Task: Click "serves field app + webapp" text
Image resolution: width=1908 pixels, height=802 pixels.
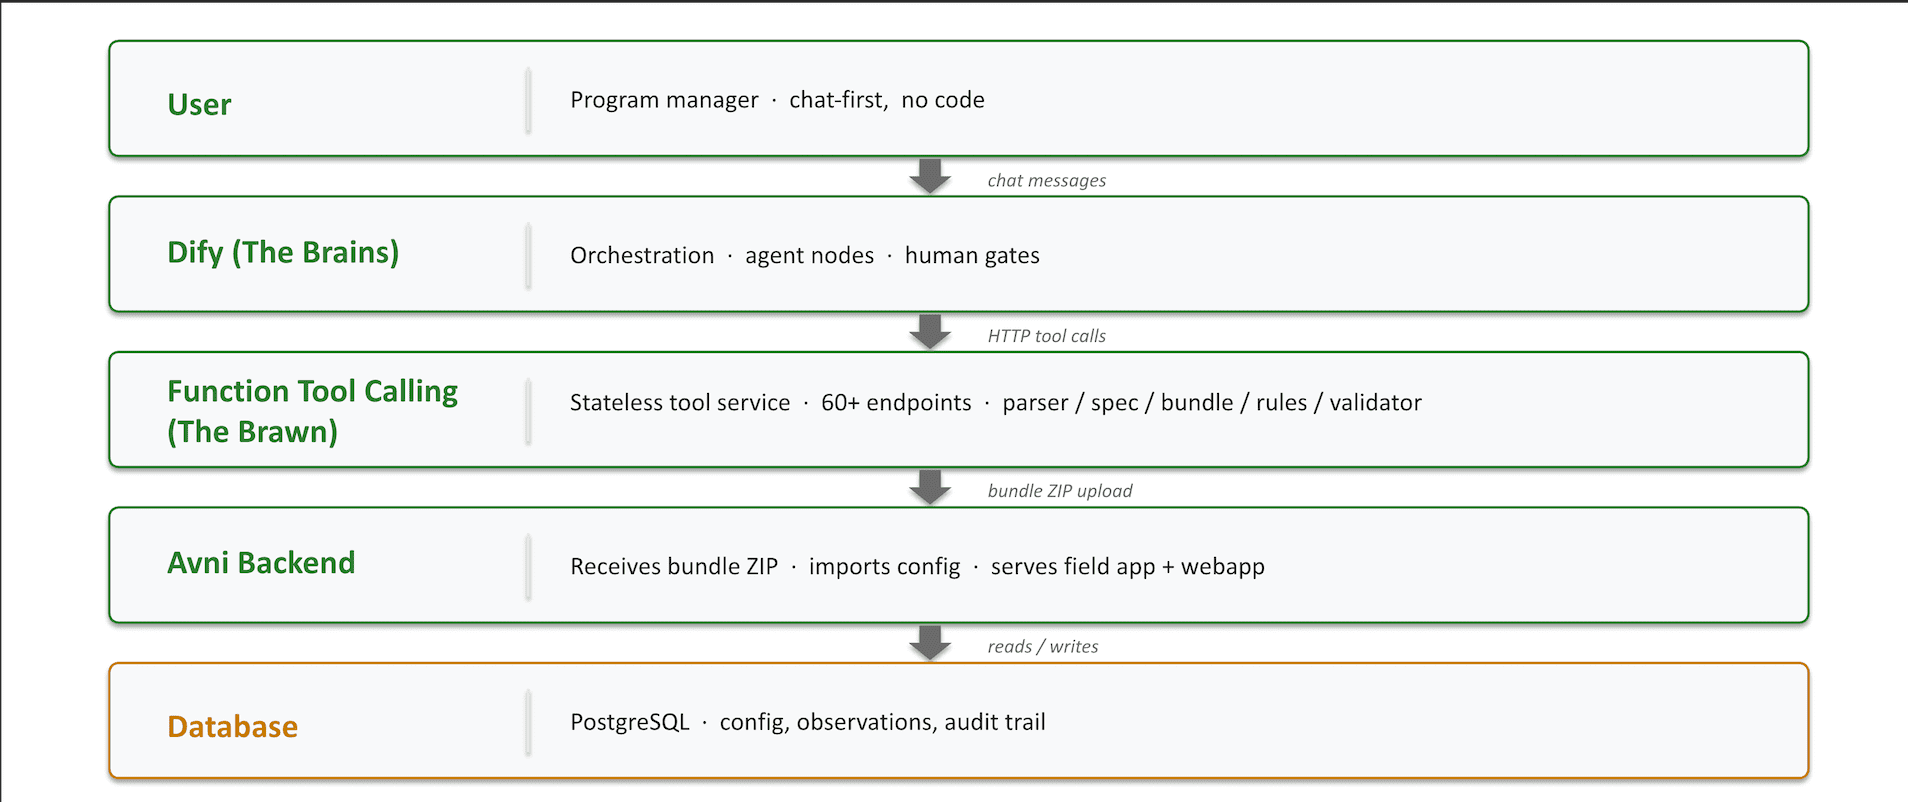Action: pyautogui.click(x=1127, y=567)
